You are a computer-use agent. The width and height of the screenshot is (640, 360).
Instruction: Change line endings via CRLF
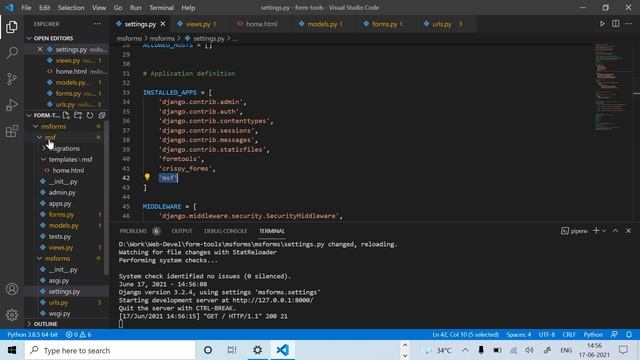tap(569, 334)
